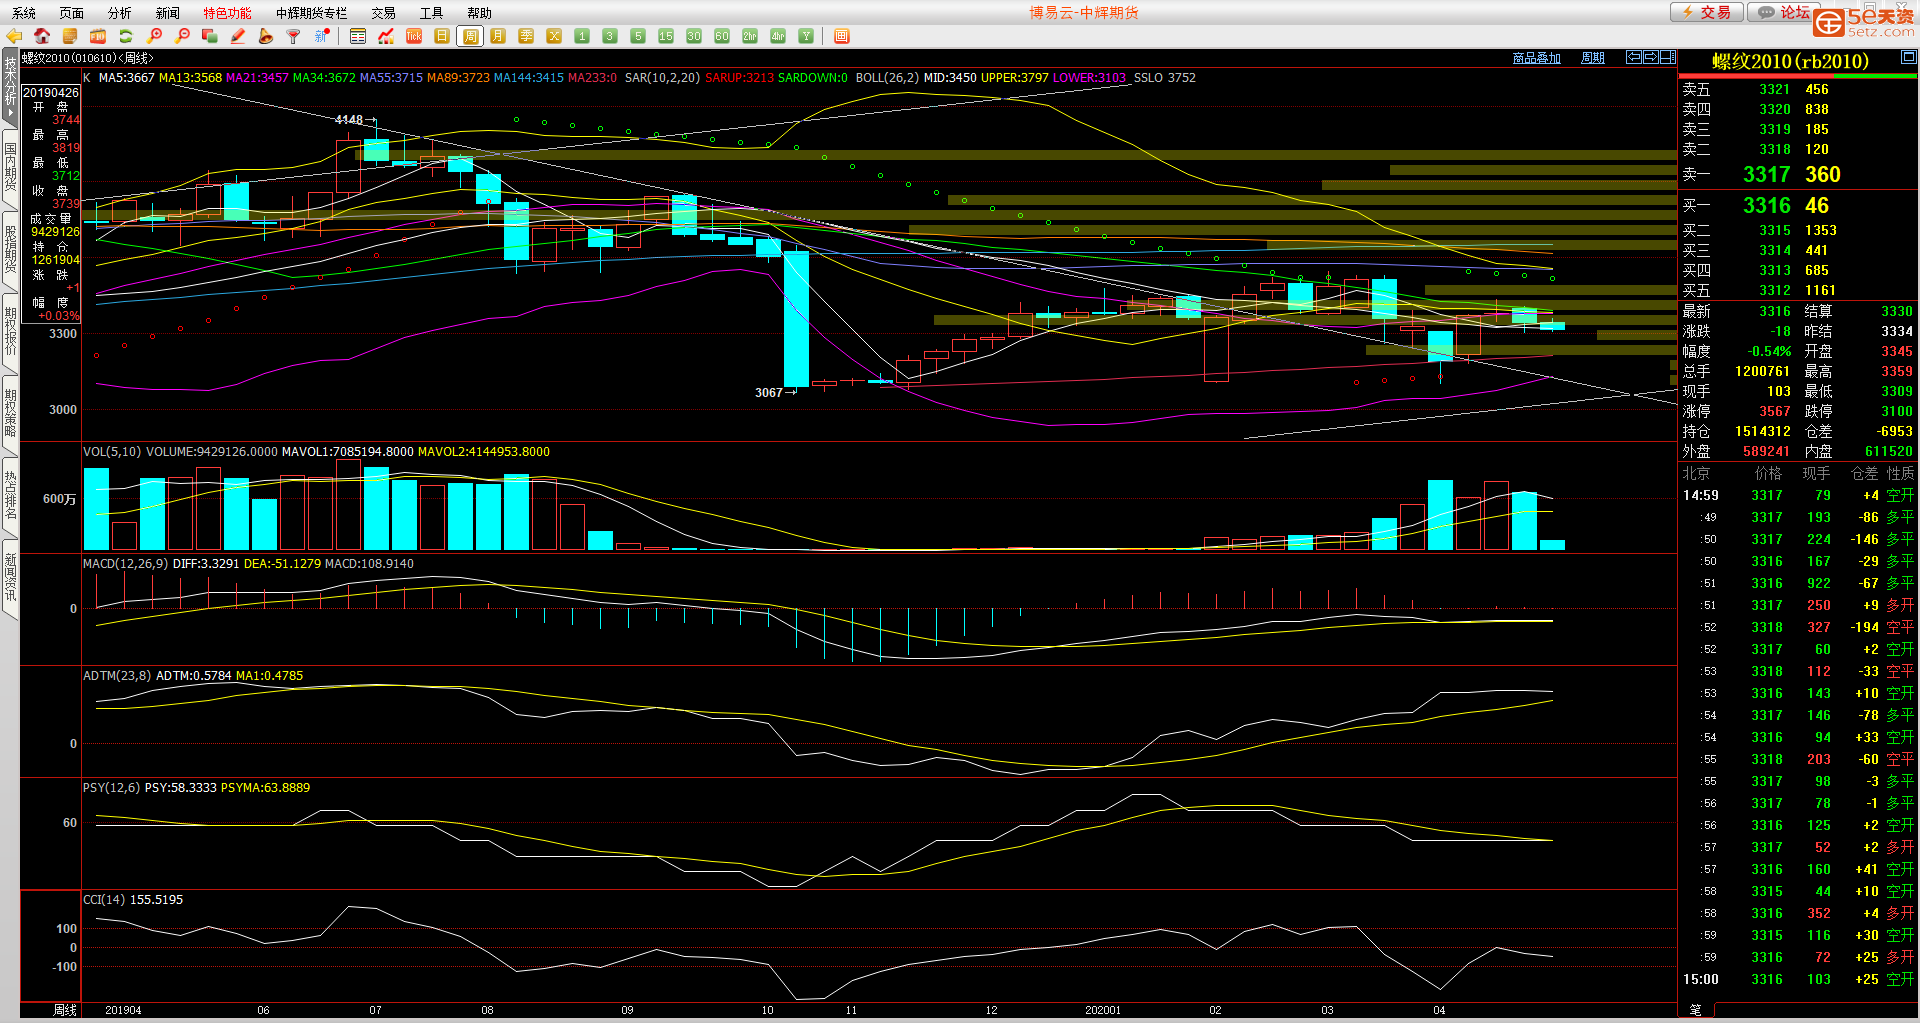Open the 帮助 menu

point(480,13)
